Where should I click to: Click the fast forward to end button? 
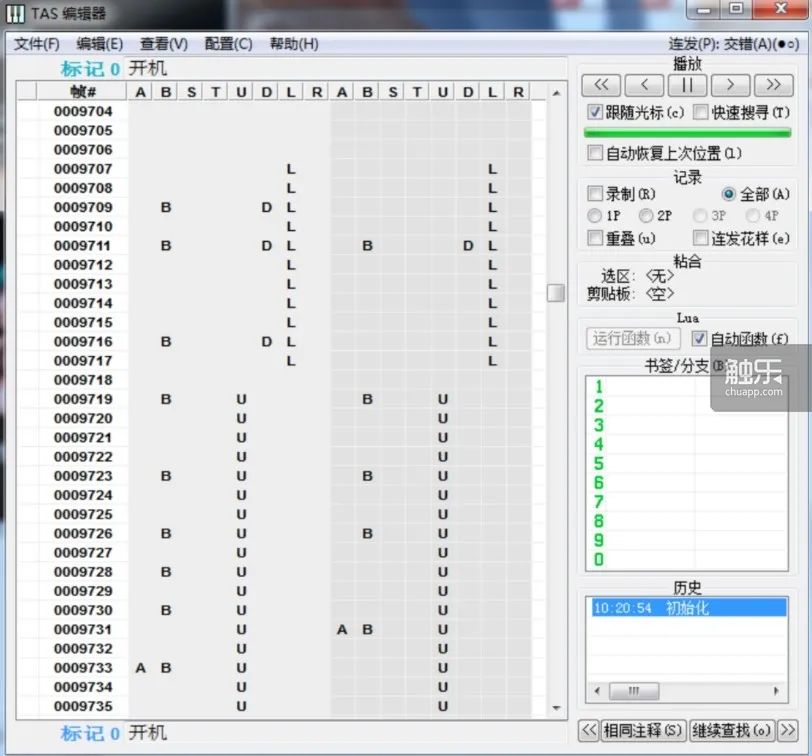(773, 85)
